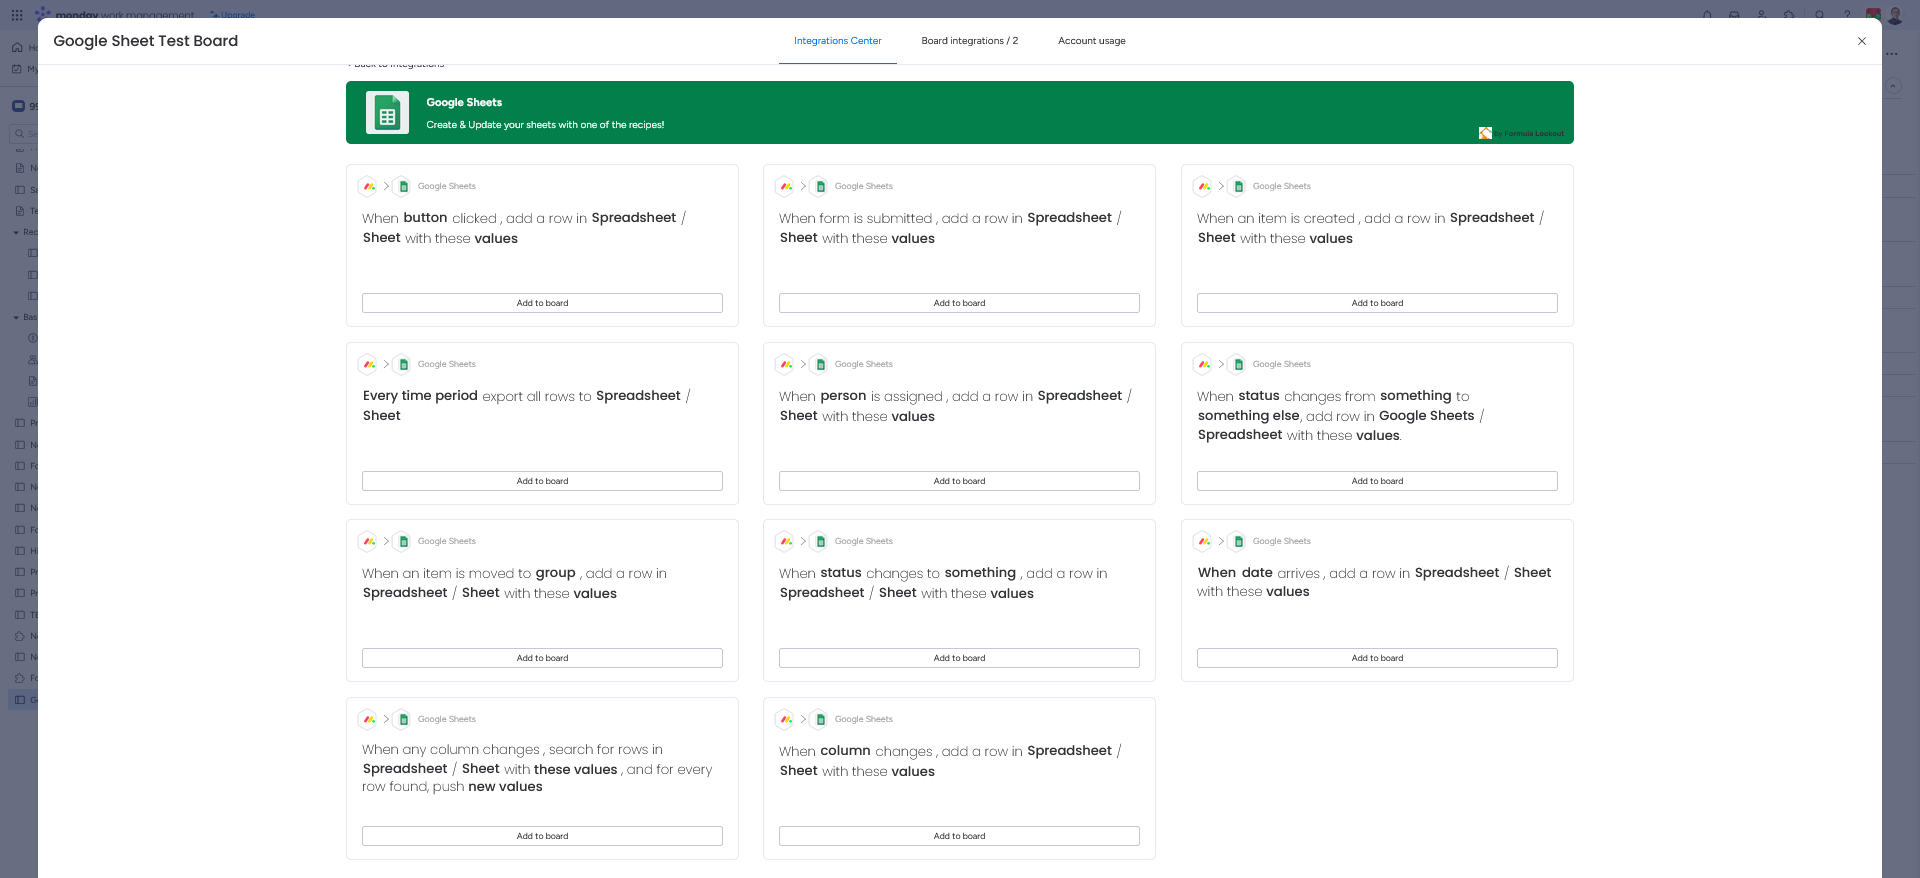
Task: Add the 'person is assigned' recipe to board
Action: [959, 481]
